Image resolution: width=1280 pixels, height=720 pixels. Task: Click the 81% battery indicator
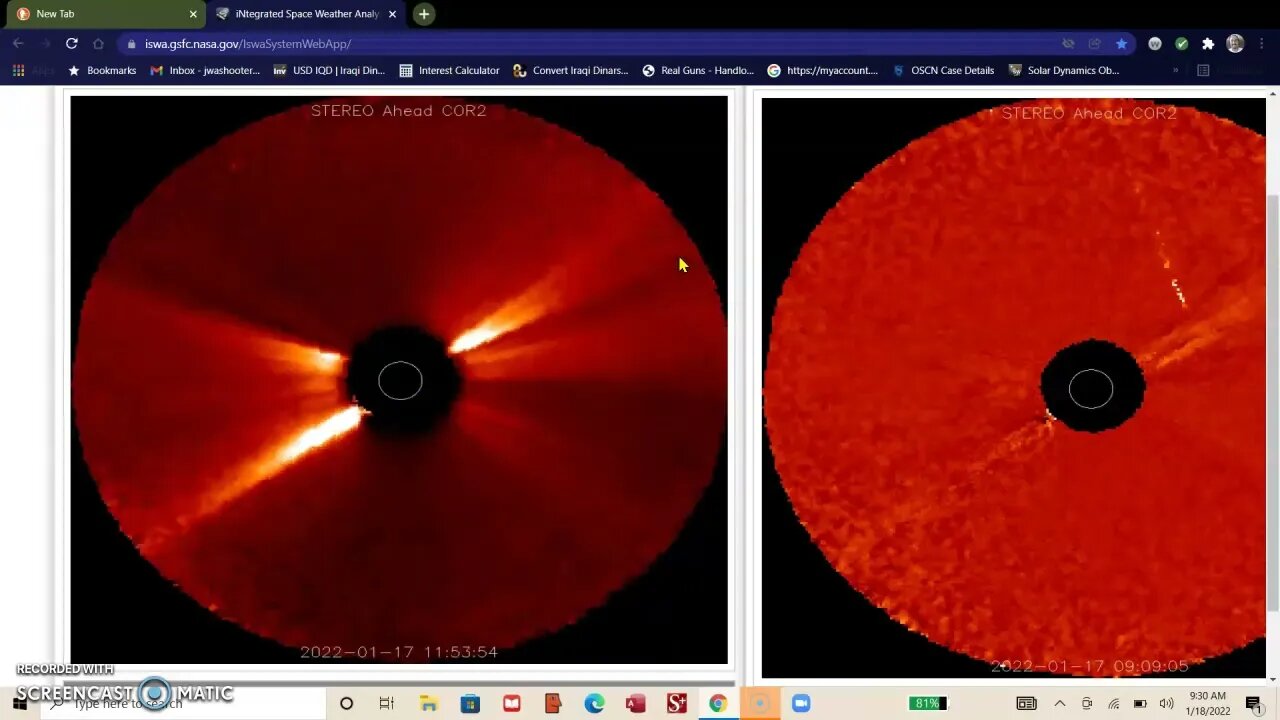[x=927, y=704]
